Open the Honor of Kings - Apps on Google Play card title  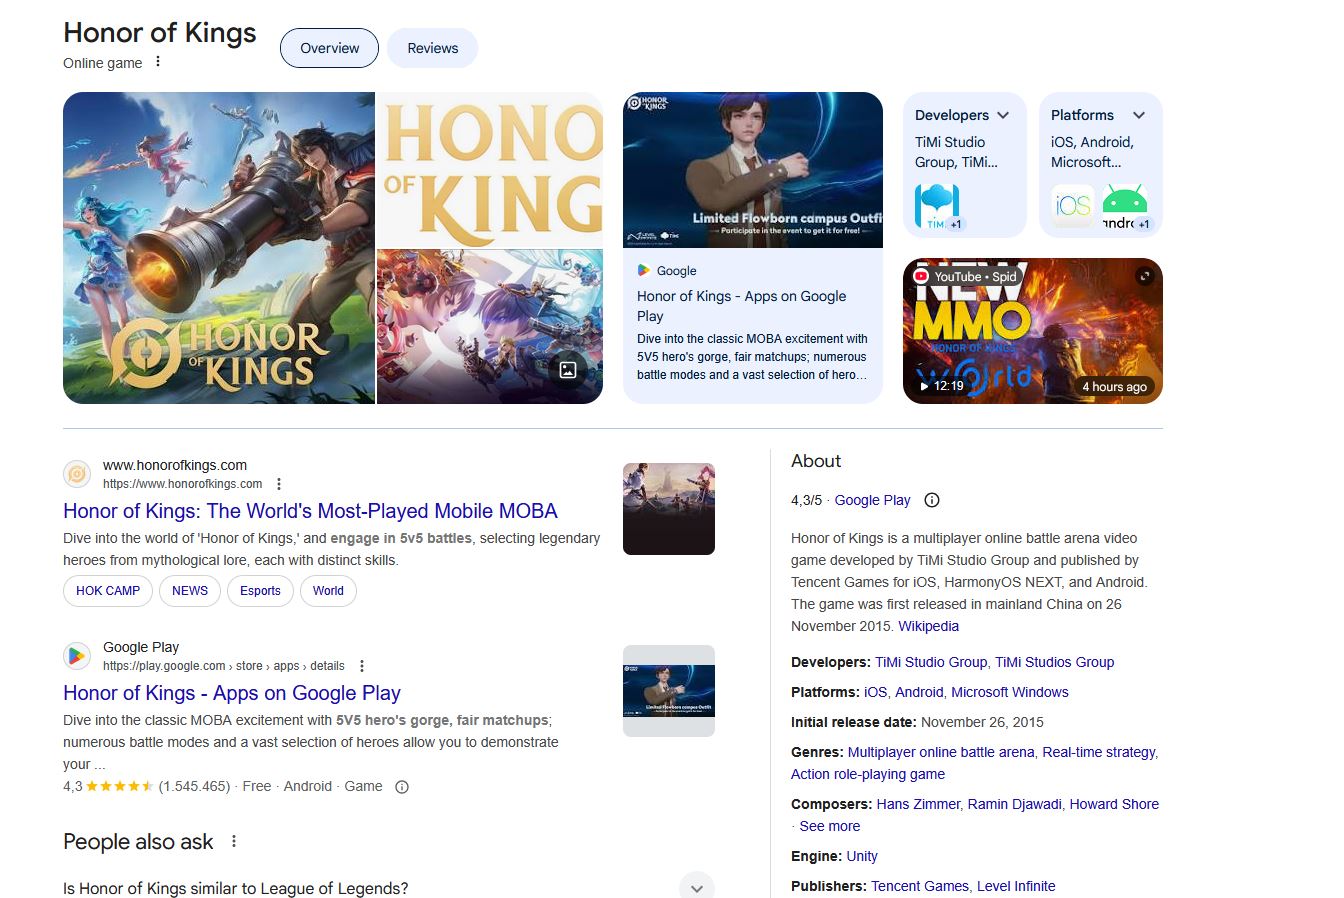click(x=742, y=306)
